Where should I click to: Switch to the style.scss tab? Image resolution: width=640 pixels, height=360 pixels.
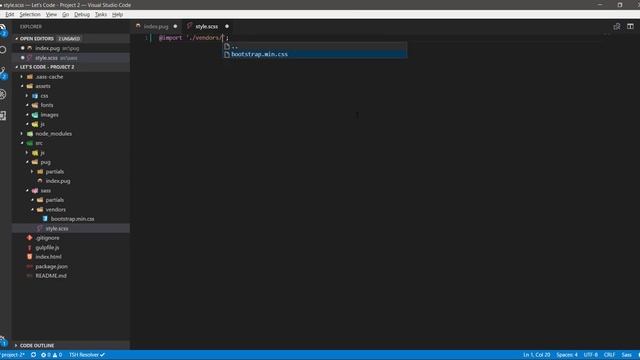click(207, 27)
